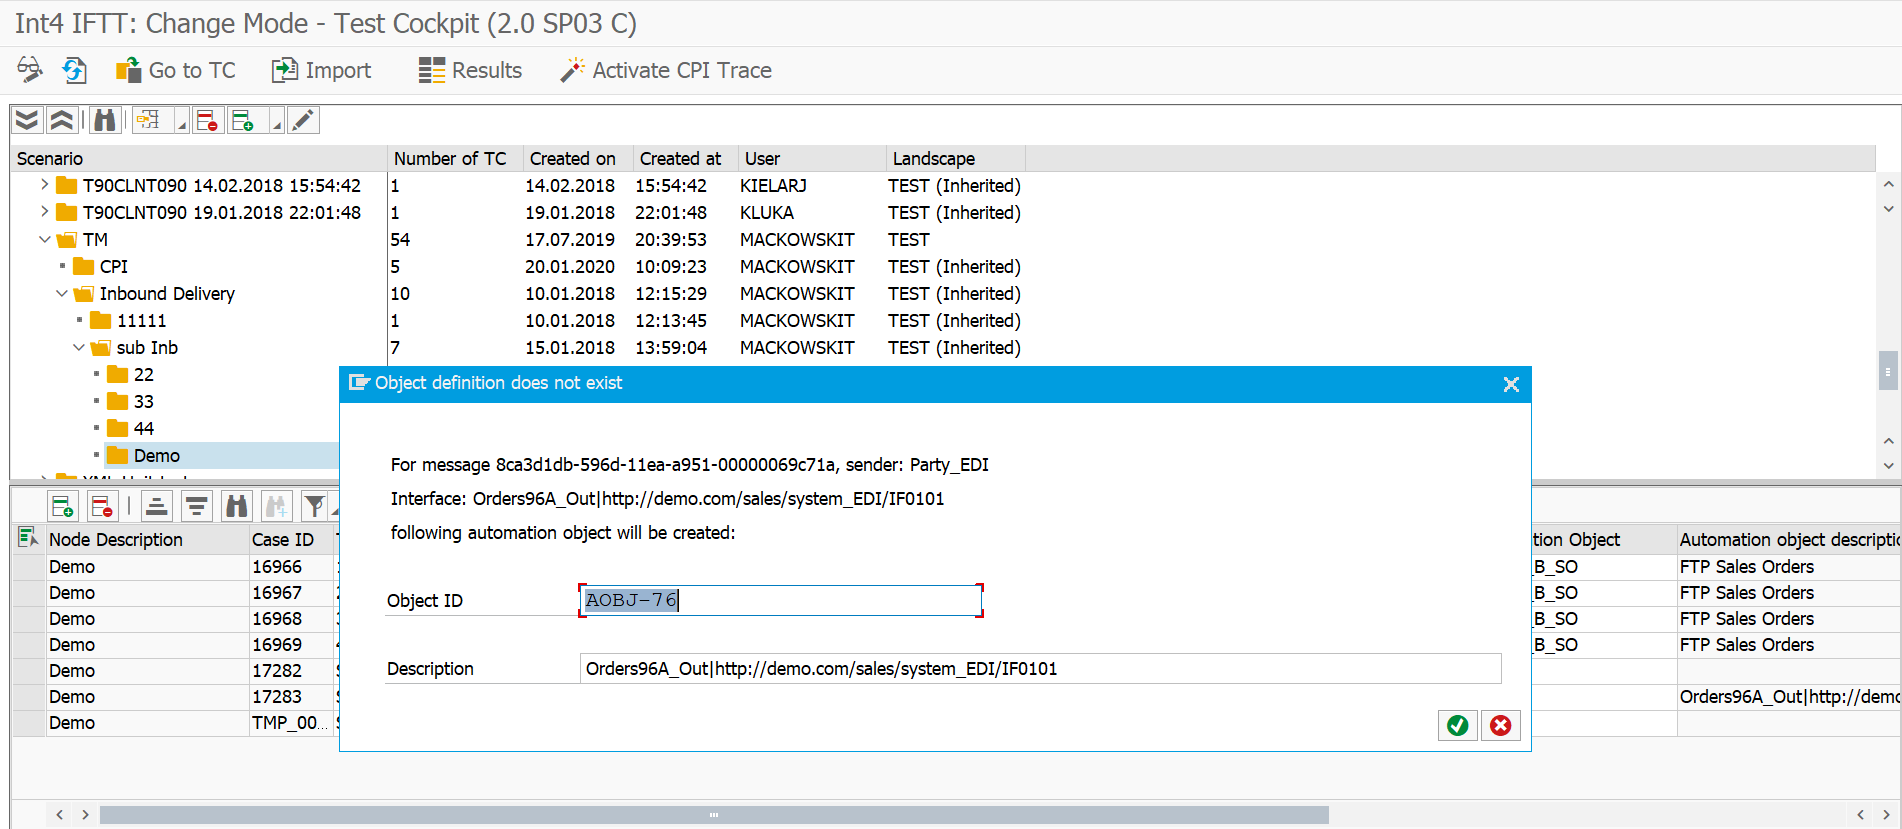Expand all scenario tree nodes

tap(27, 121)
